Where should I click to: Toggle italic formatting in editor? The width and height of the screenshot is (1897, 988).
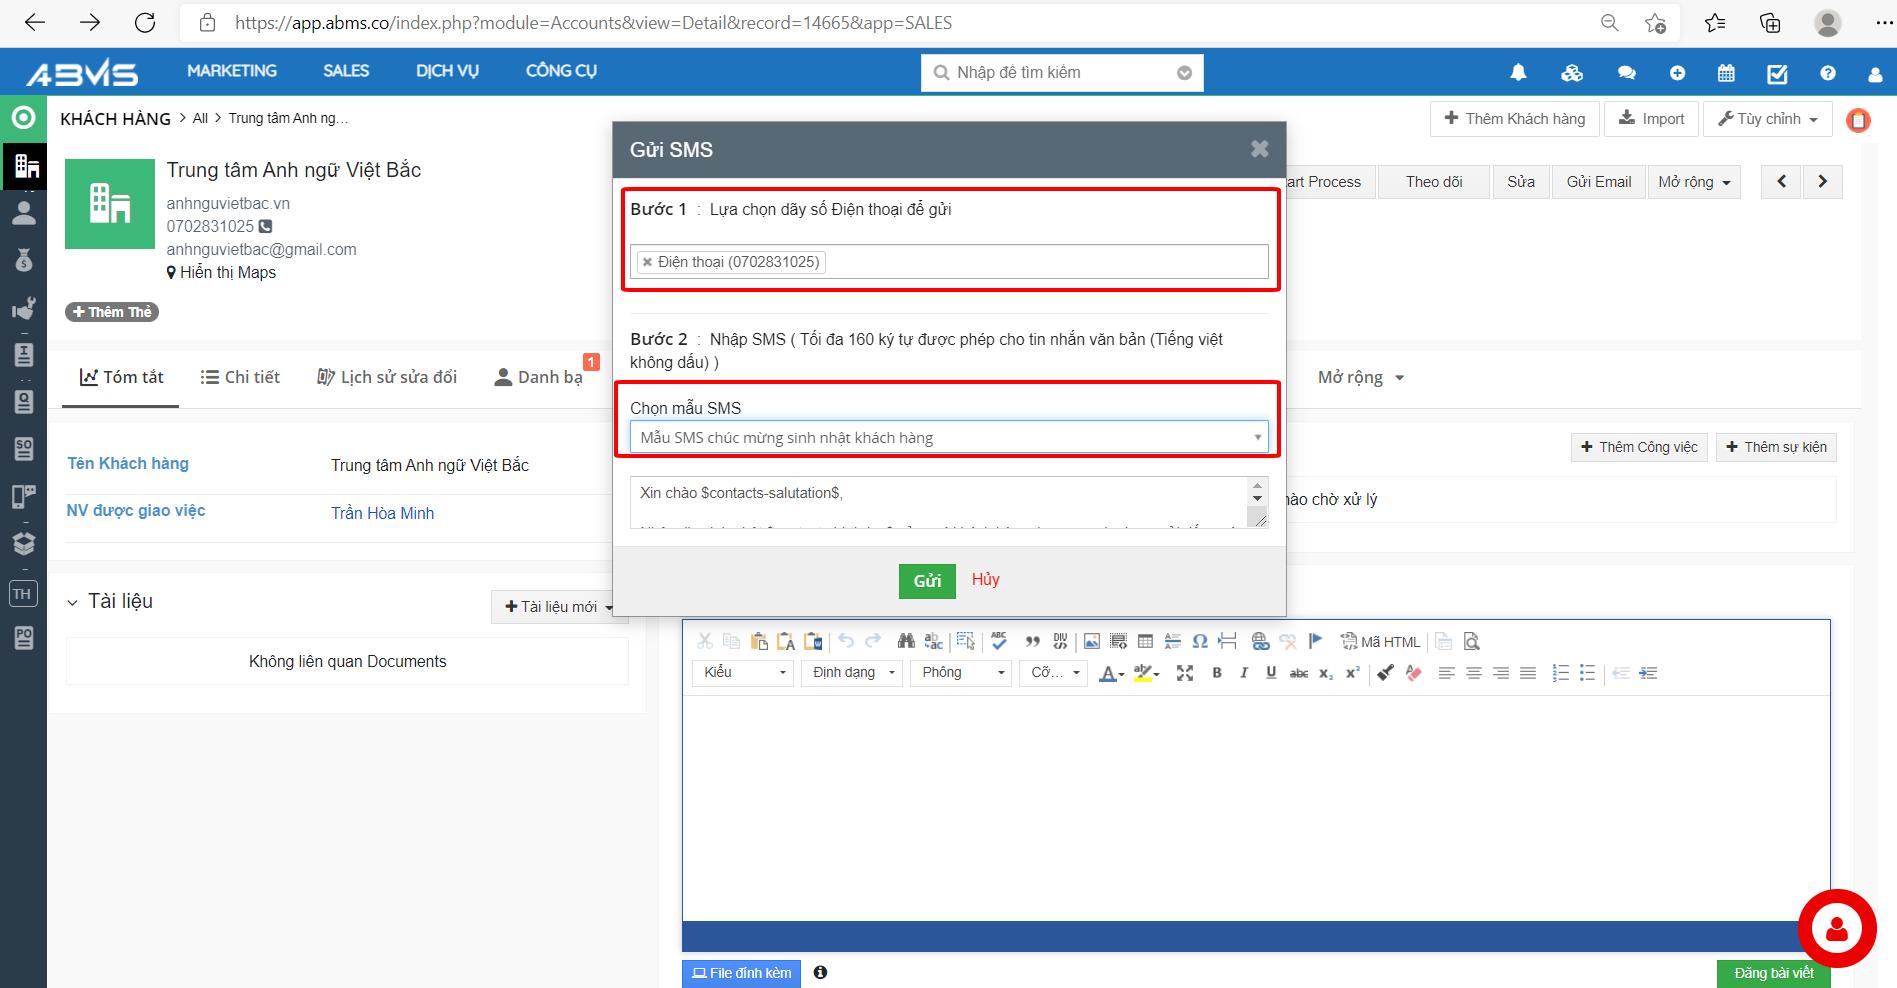pos(1244,673)
